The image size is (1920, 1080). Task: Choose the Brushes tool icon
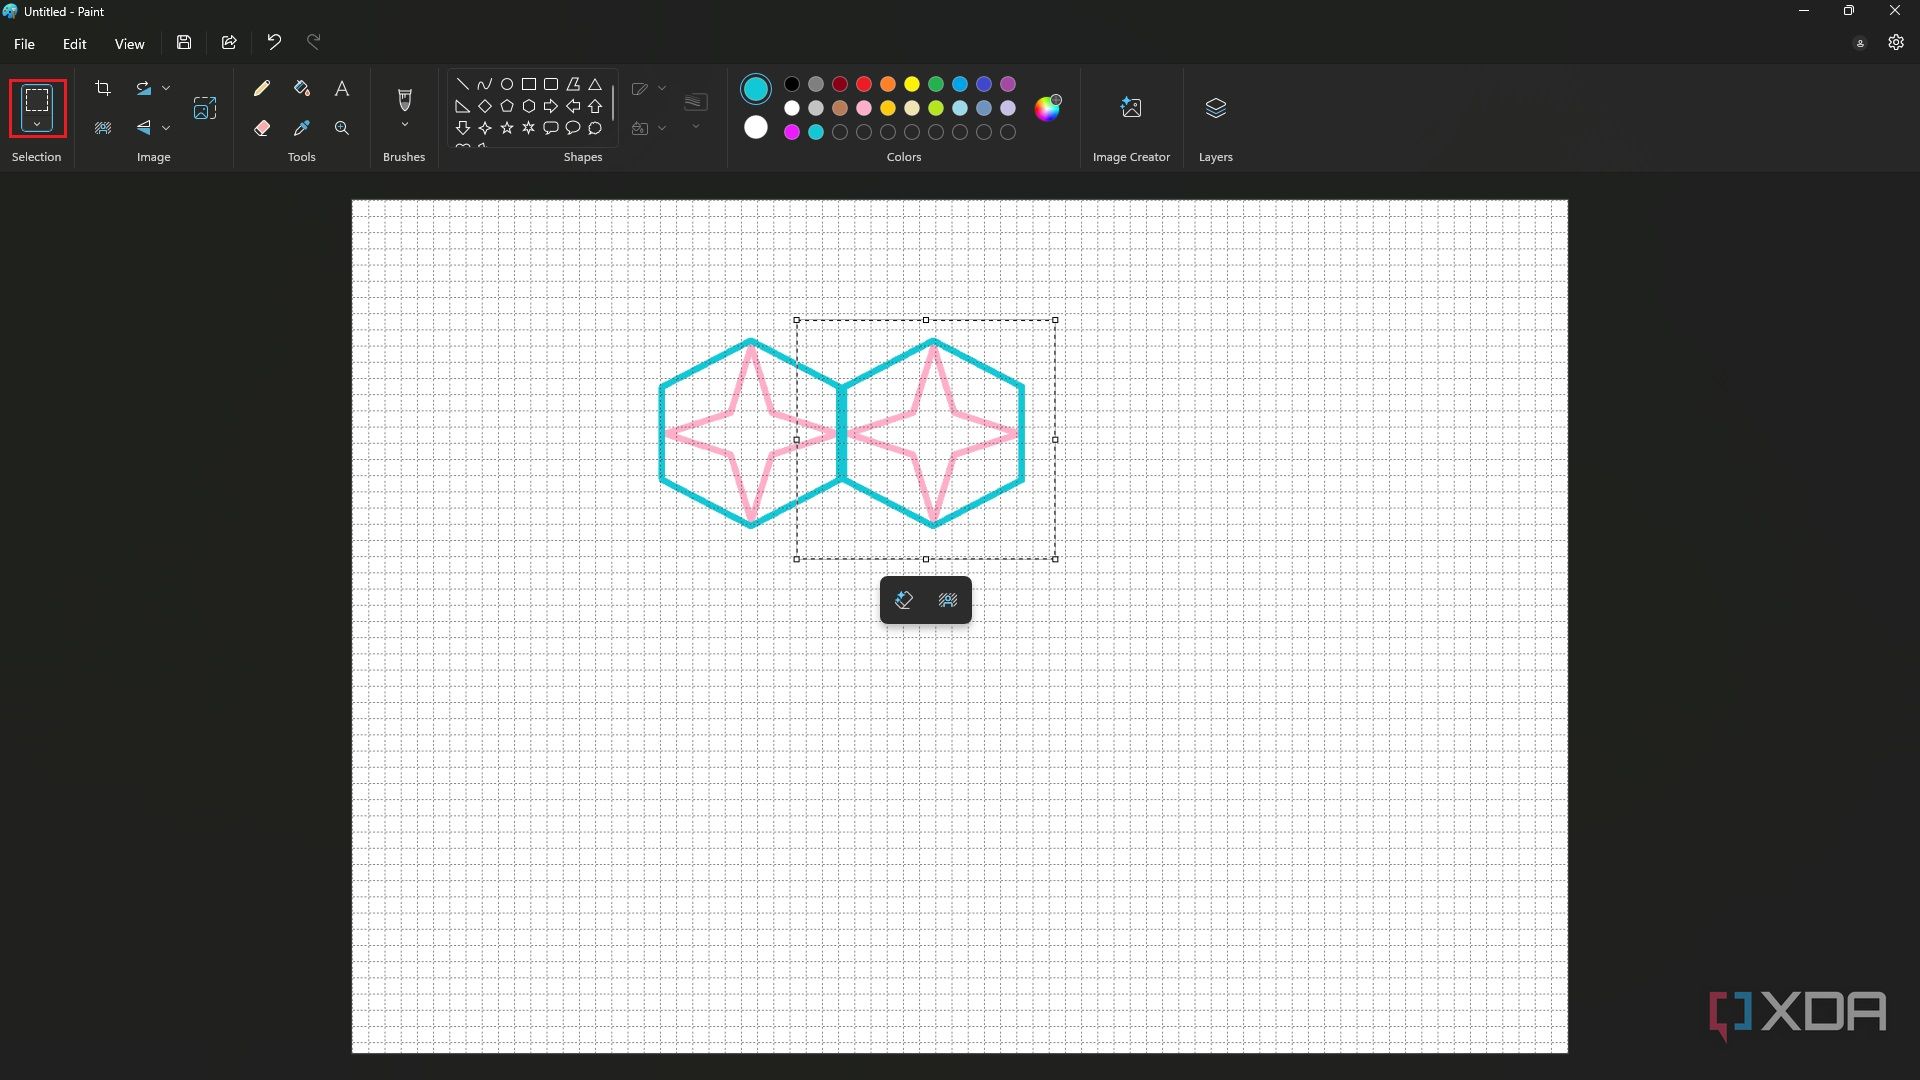click(x=405, y=100)
